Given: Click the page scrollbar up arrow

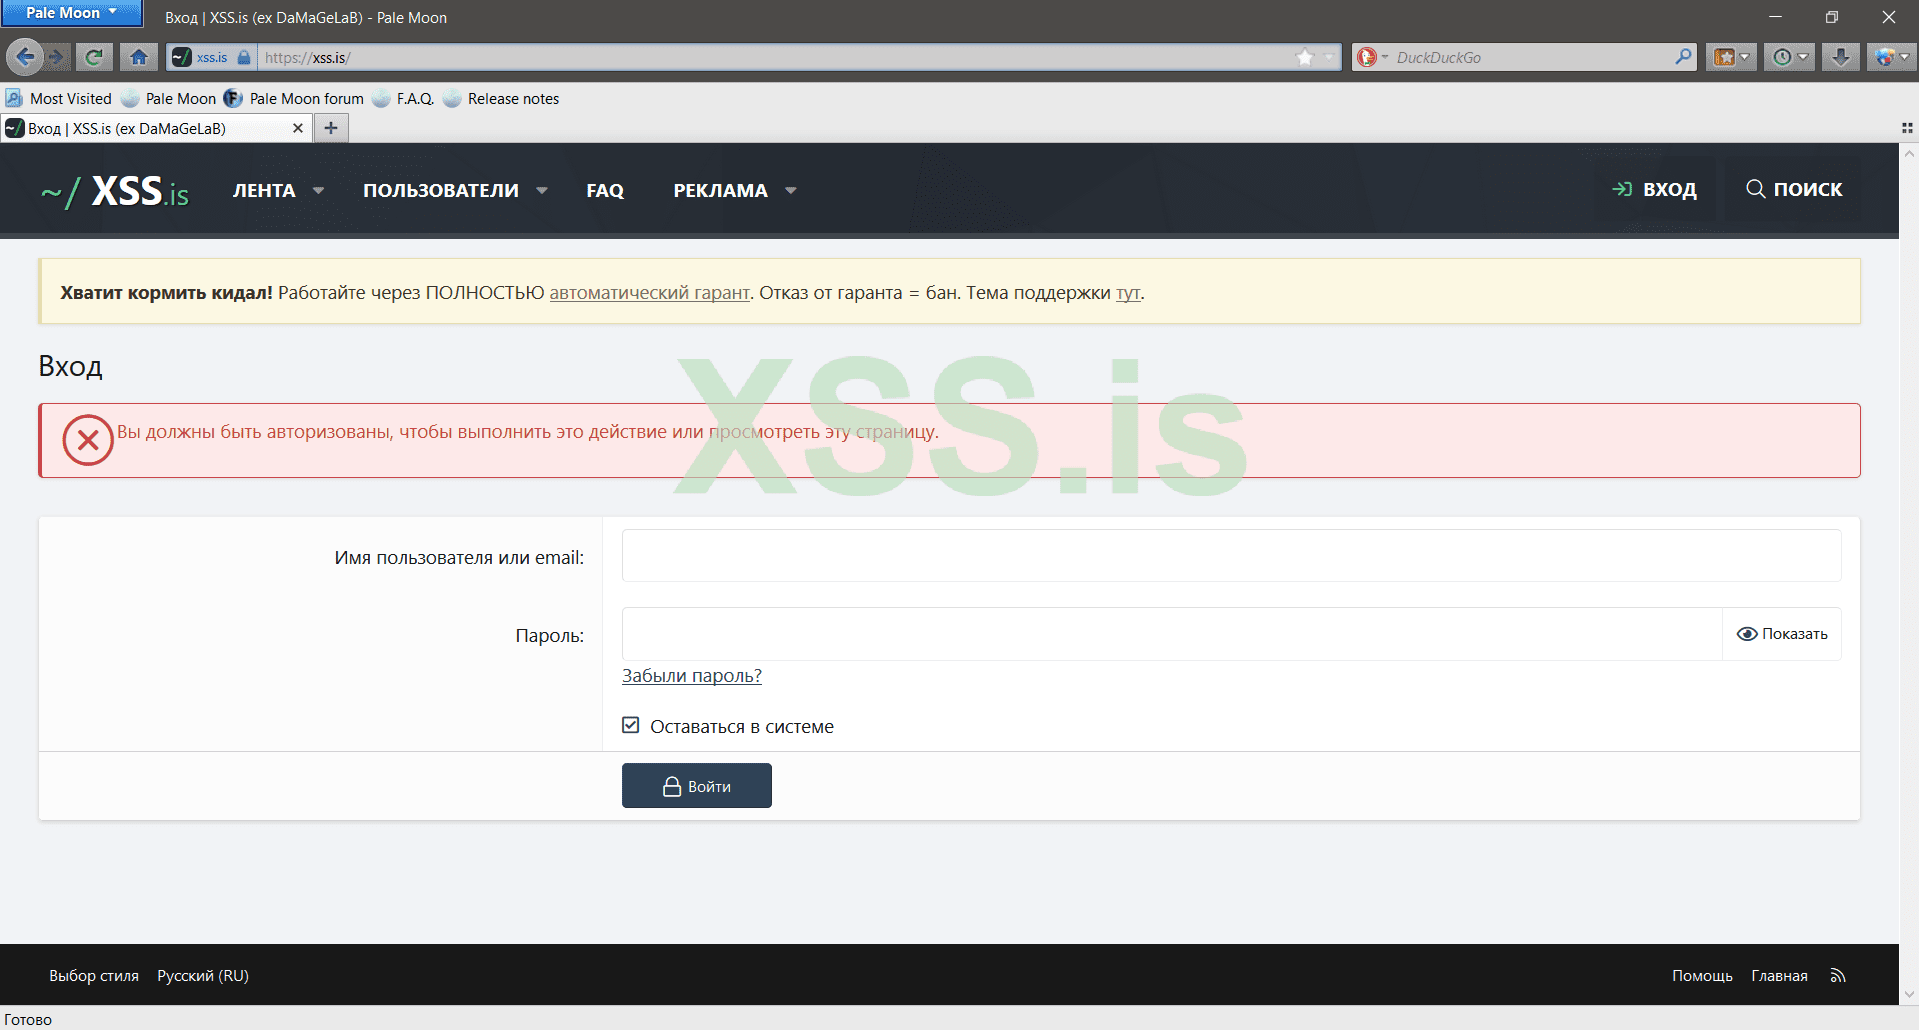Looking at the screenshot, I should click(1909, 153).
